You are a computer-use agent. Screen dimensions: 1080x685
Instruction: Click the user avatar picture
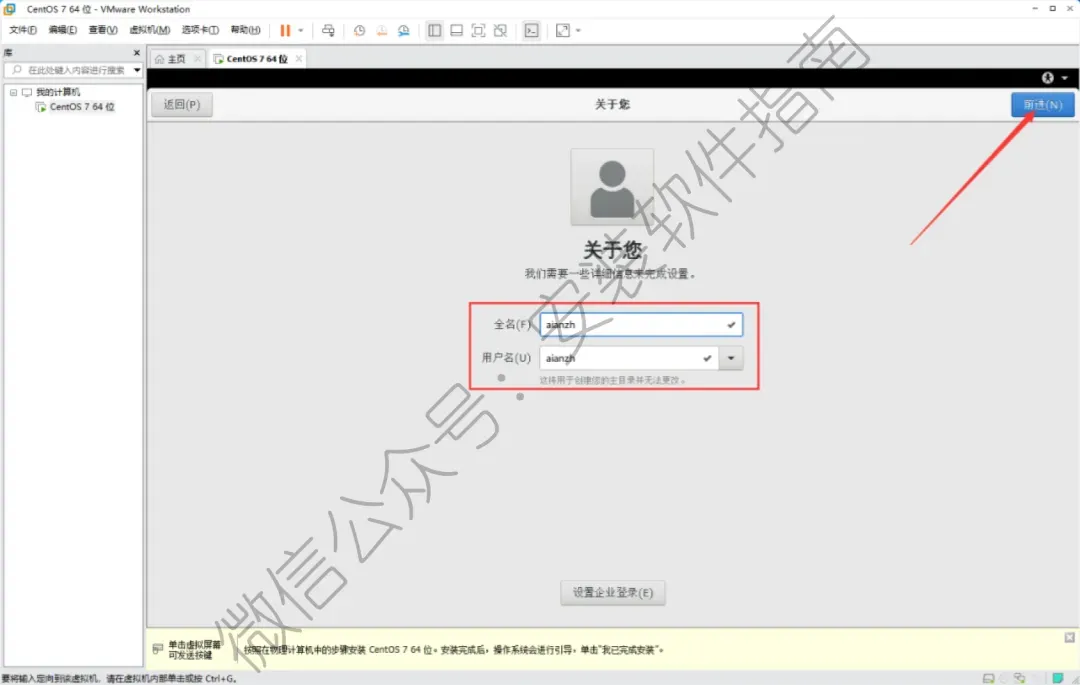612,187
